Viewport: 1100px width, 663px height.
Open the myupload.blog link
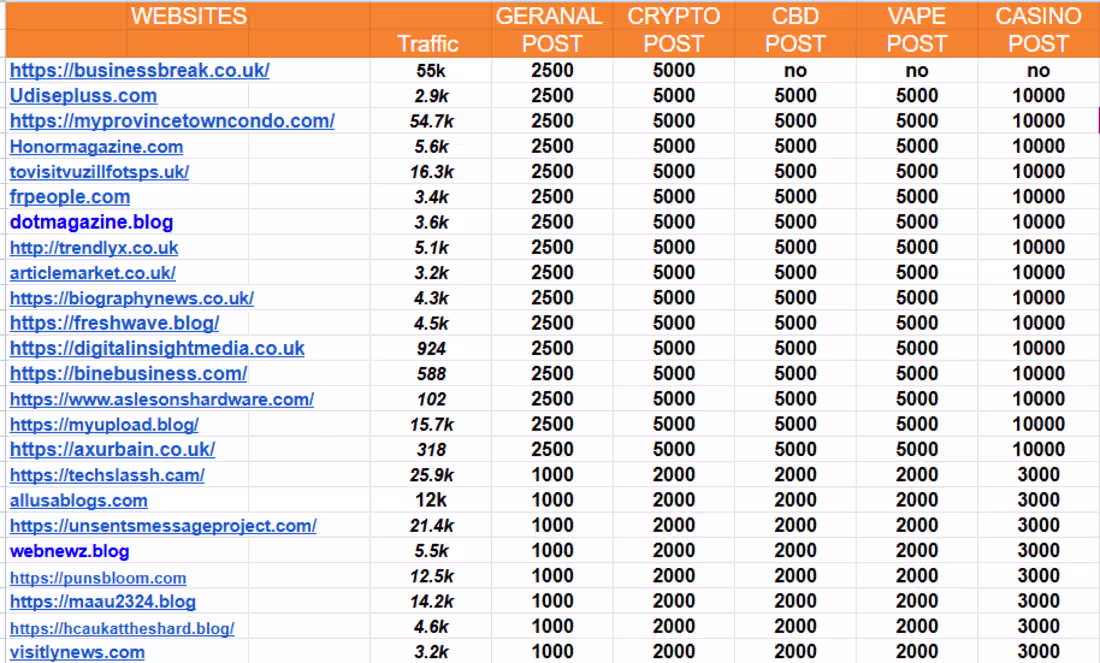click(x=104, y=424)
